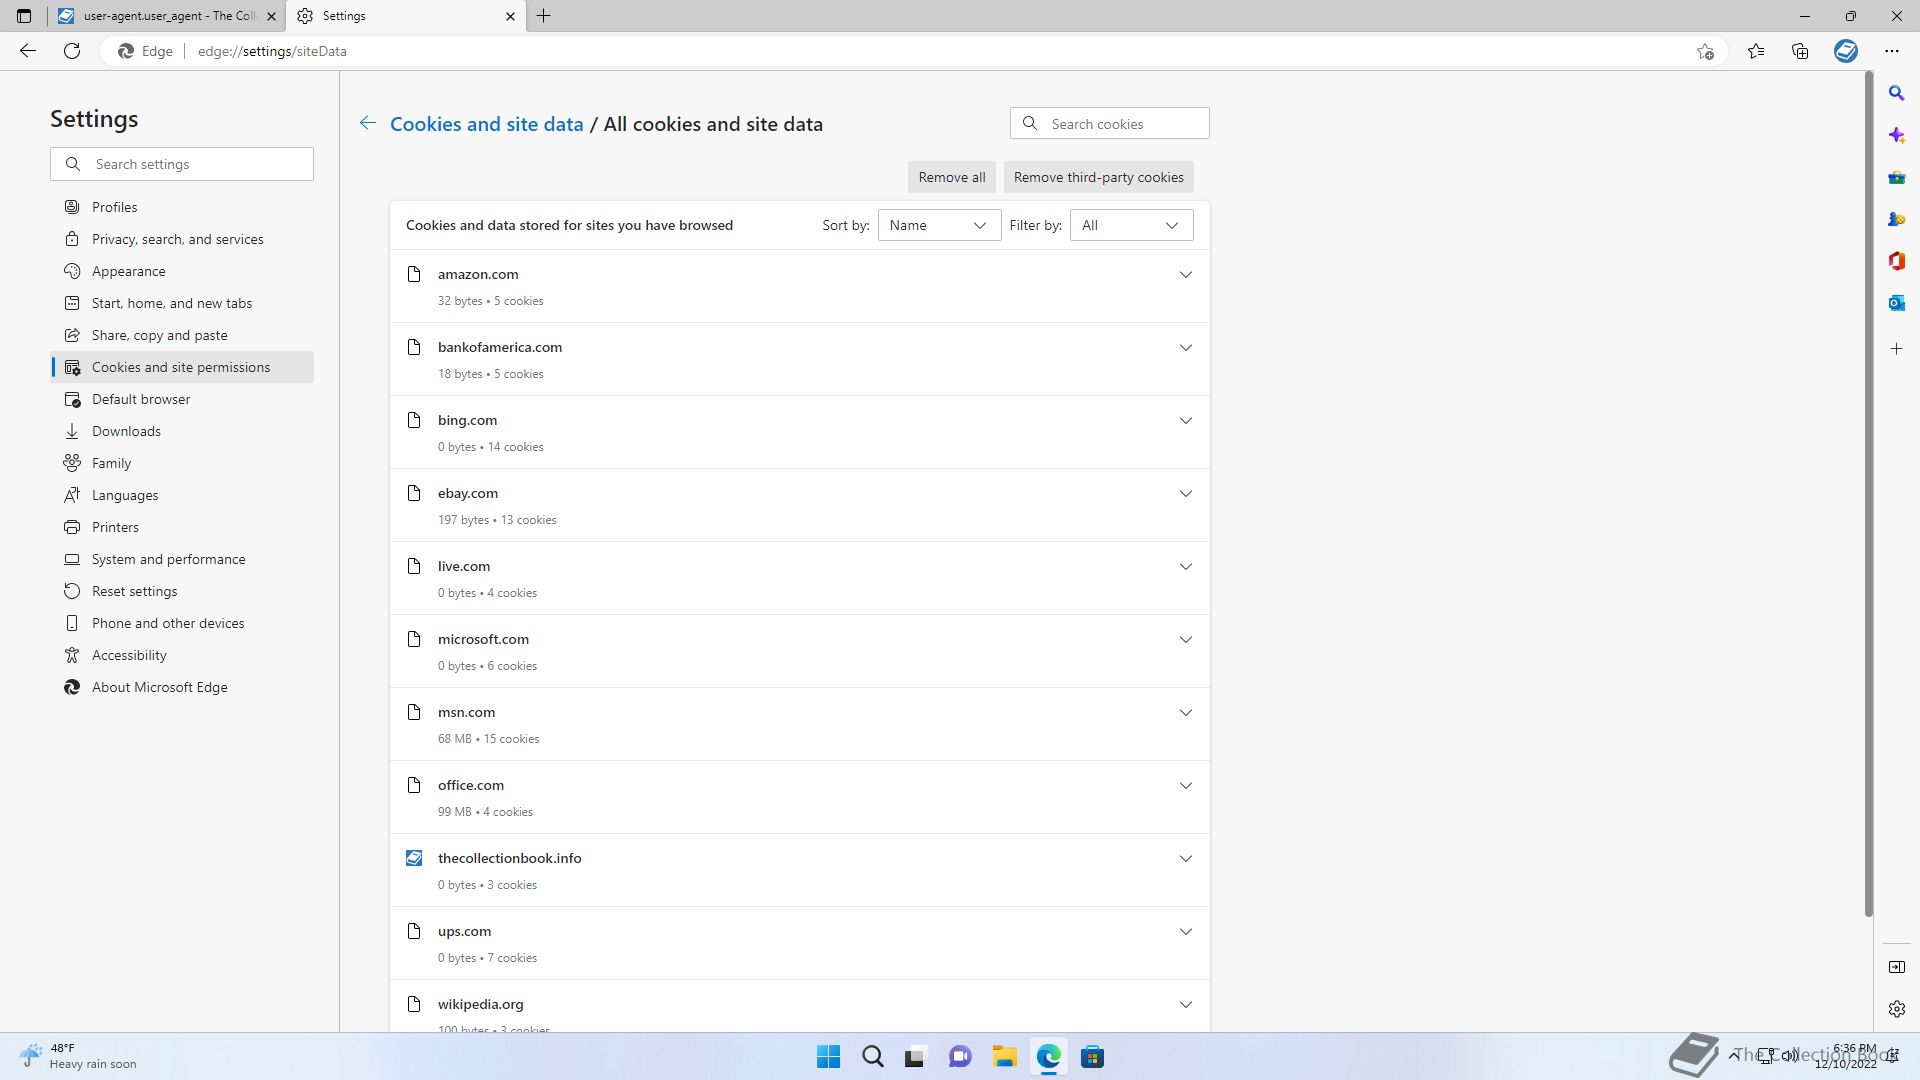Open sidebar Games icon
Screen dimensions: 1920x1080
1896,219
